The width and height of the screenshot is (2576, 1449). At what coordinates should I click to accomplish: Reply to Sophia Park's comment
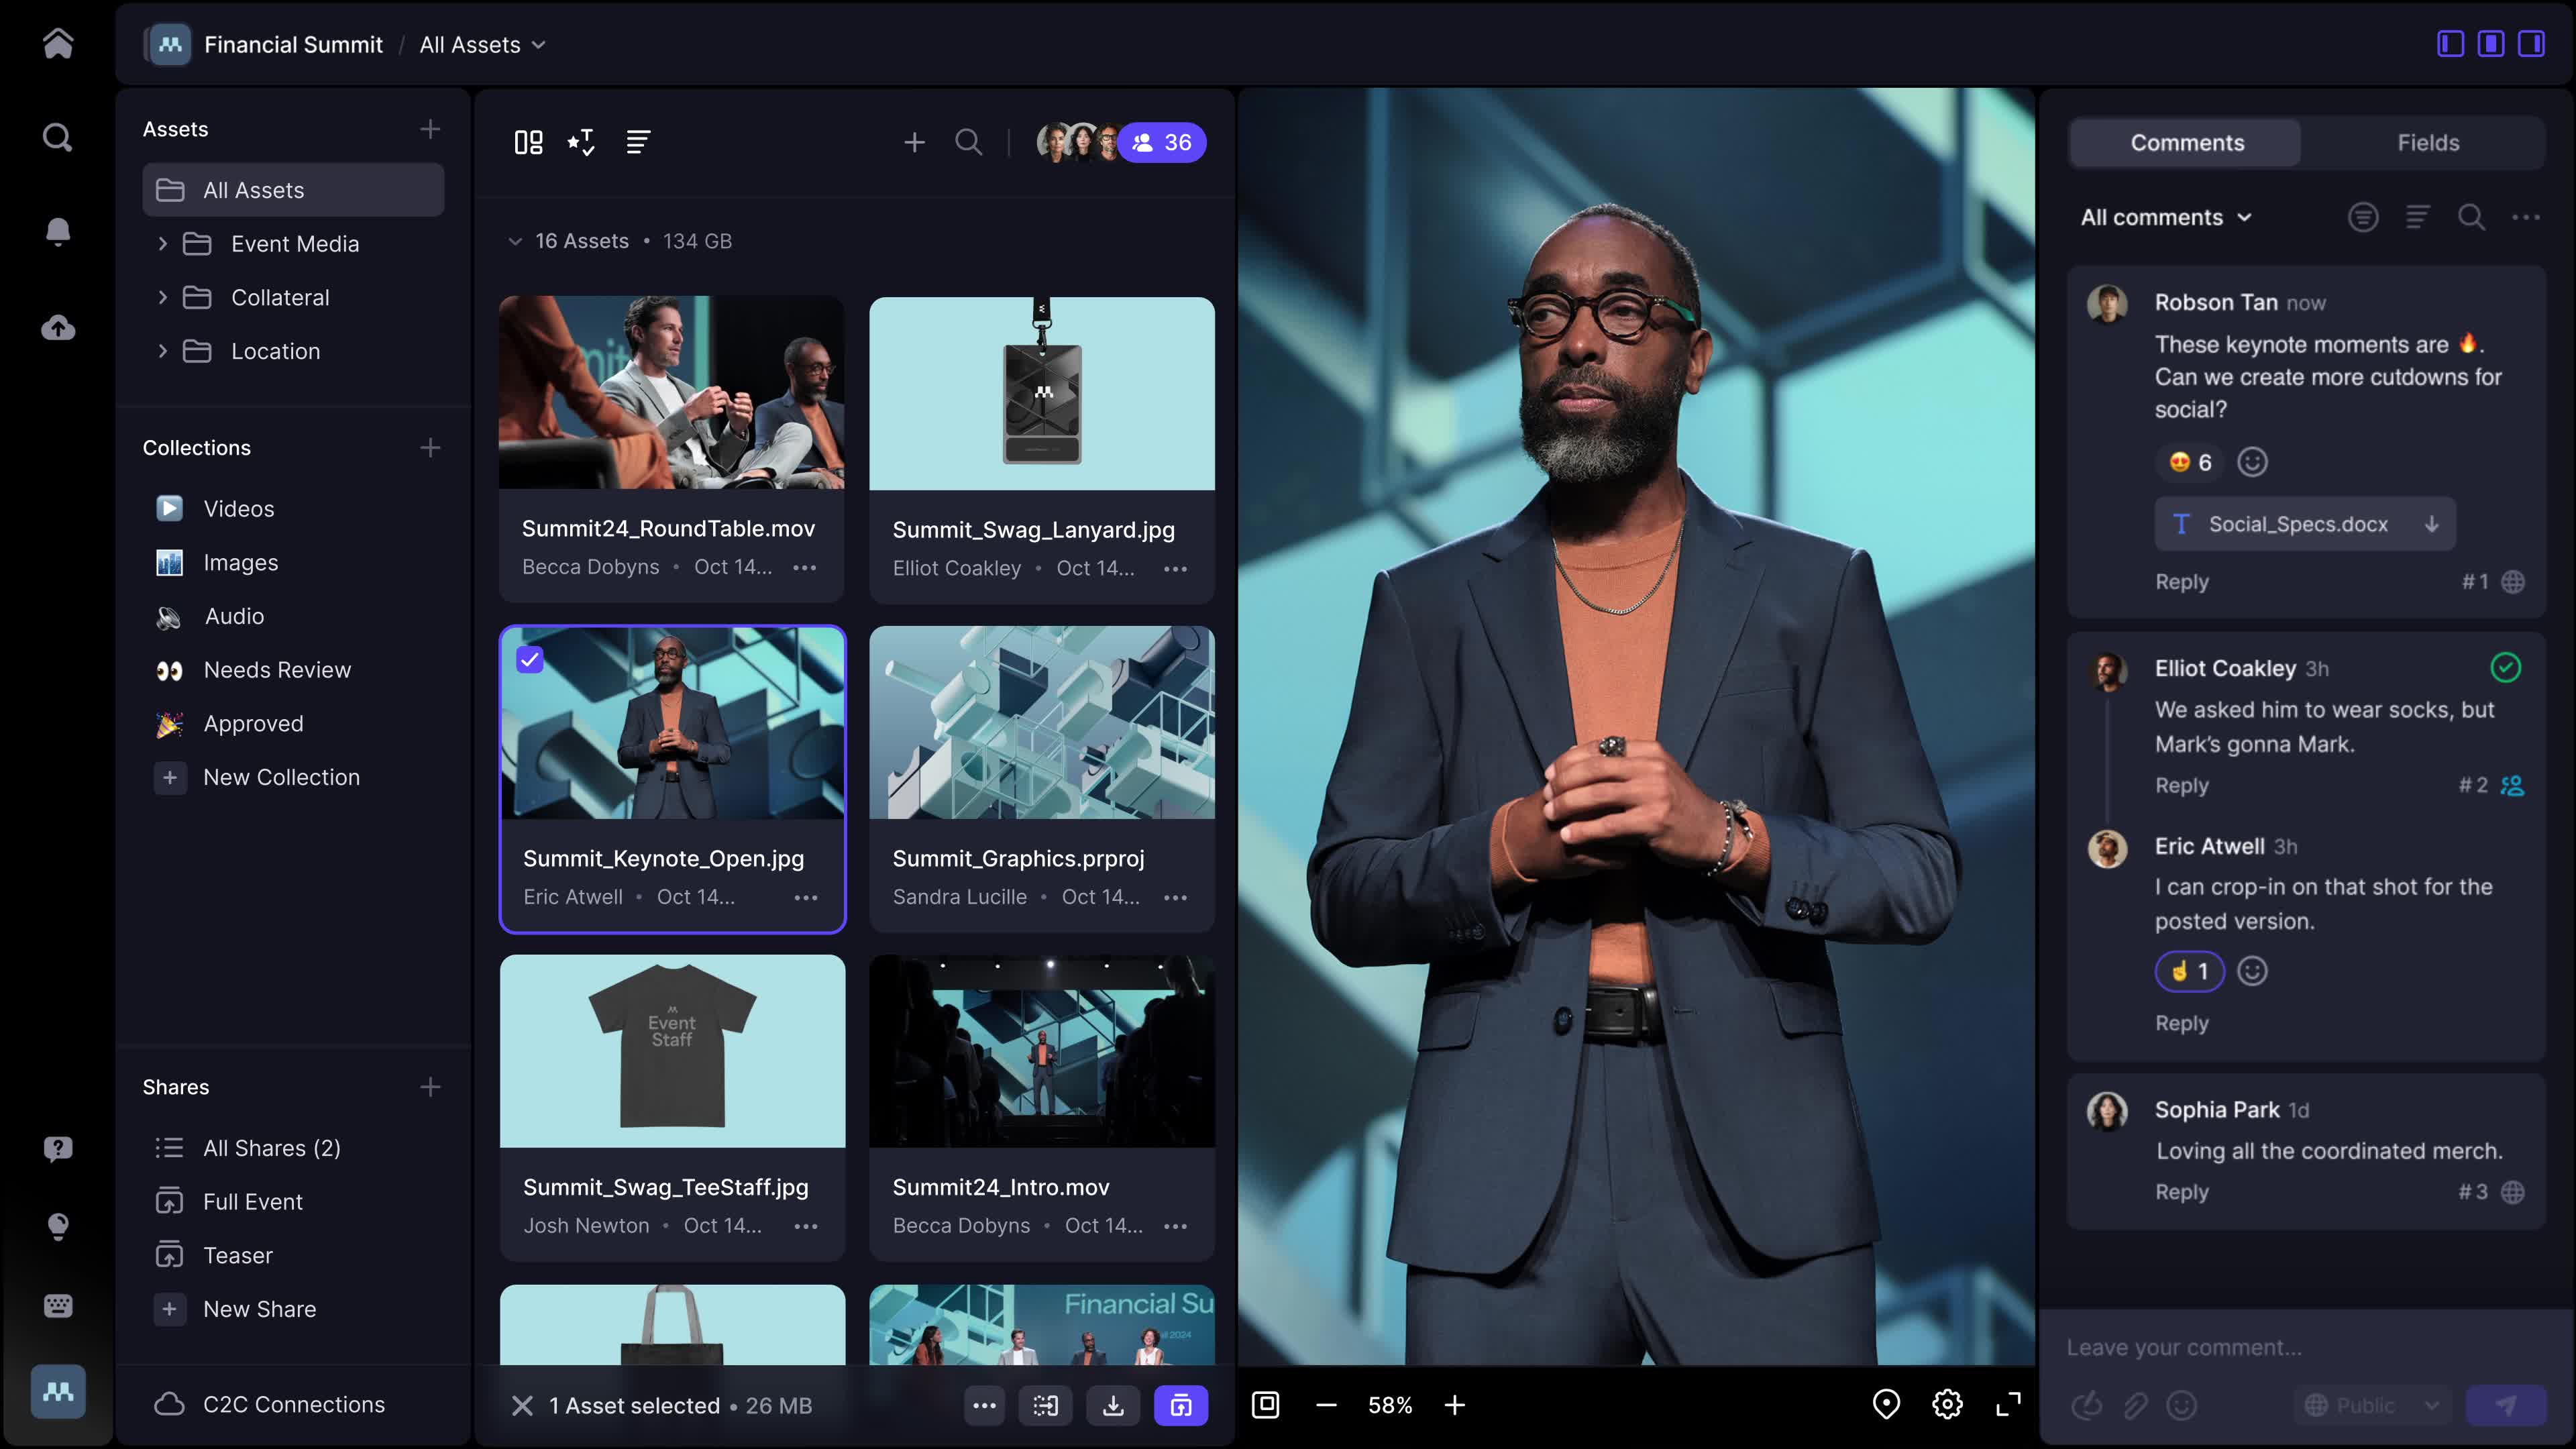[x=2181, y=1192]
